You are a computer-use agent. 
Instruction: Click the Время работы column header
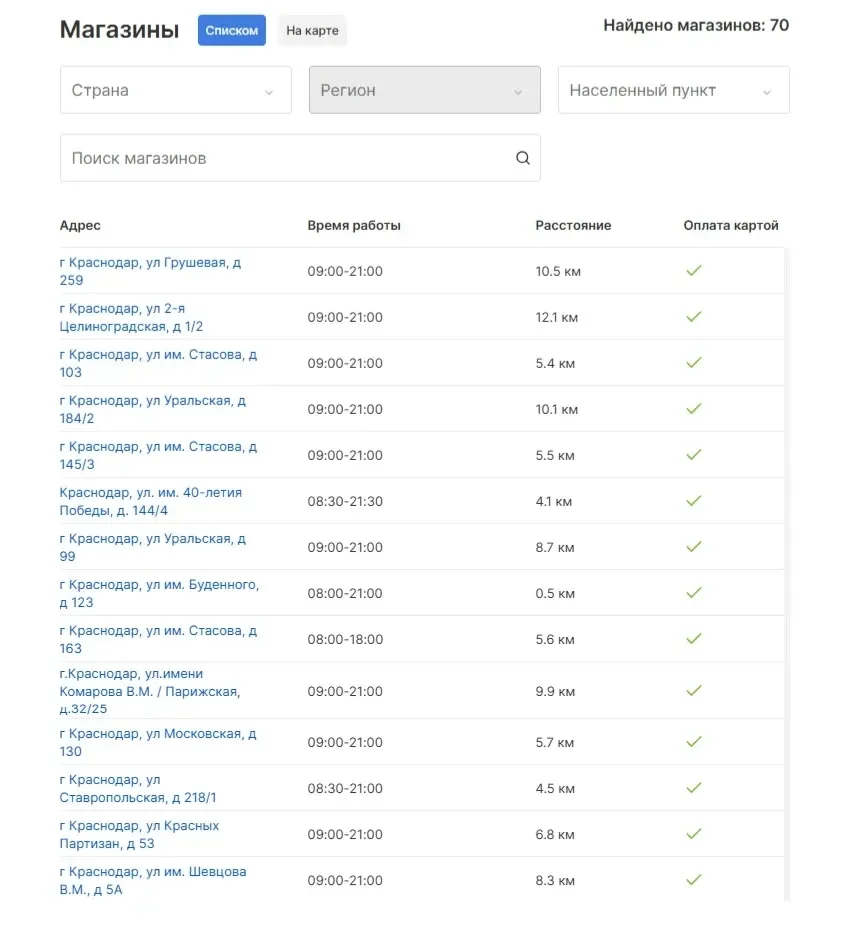(x=354, y=226)
